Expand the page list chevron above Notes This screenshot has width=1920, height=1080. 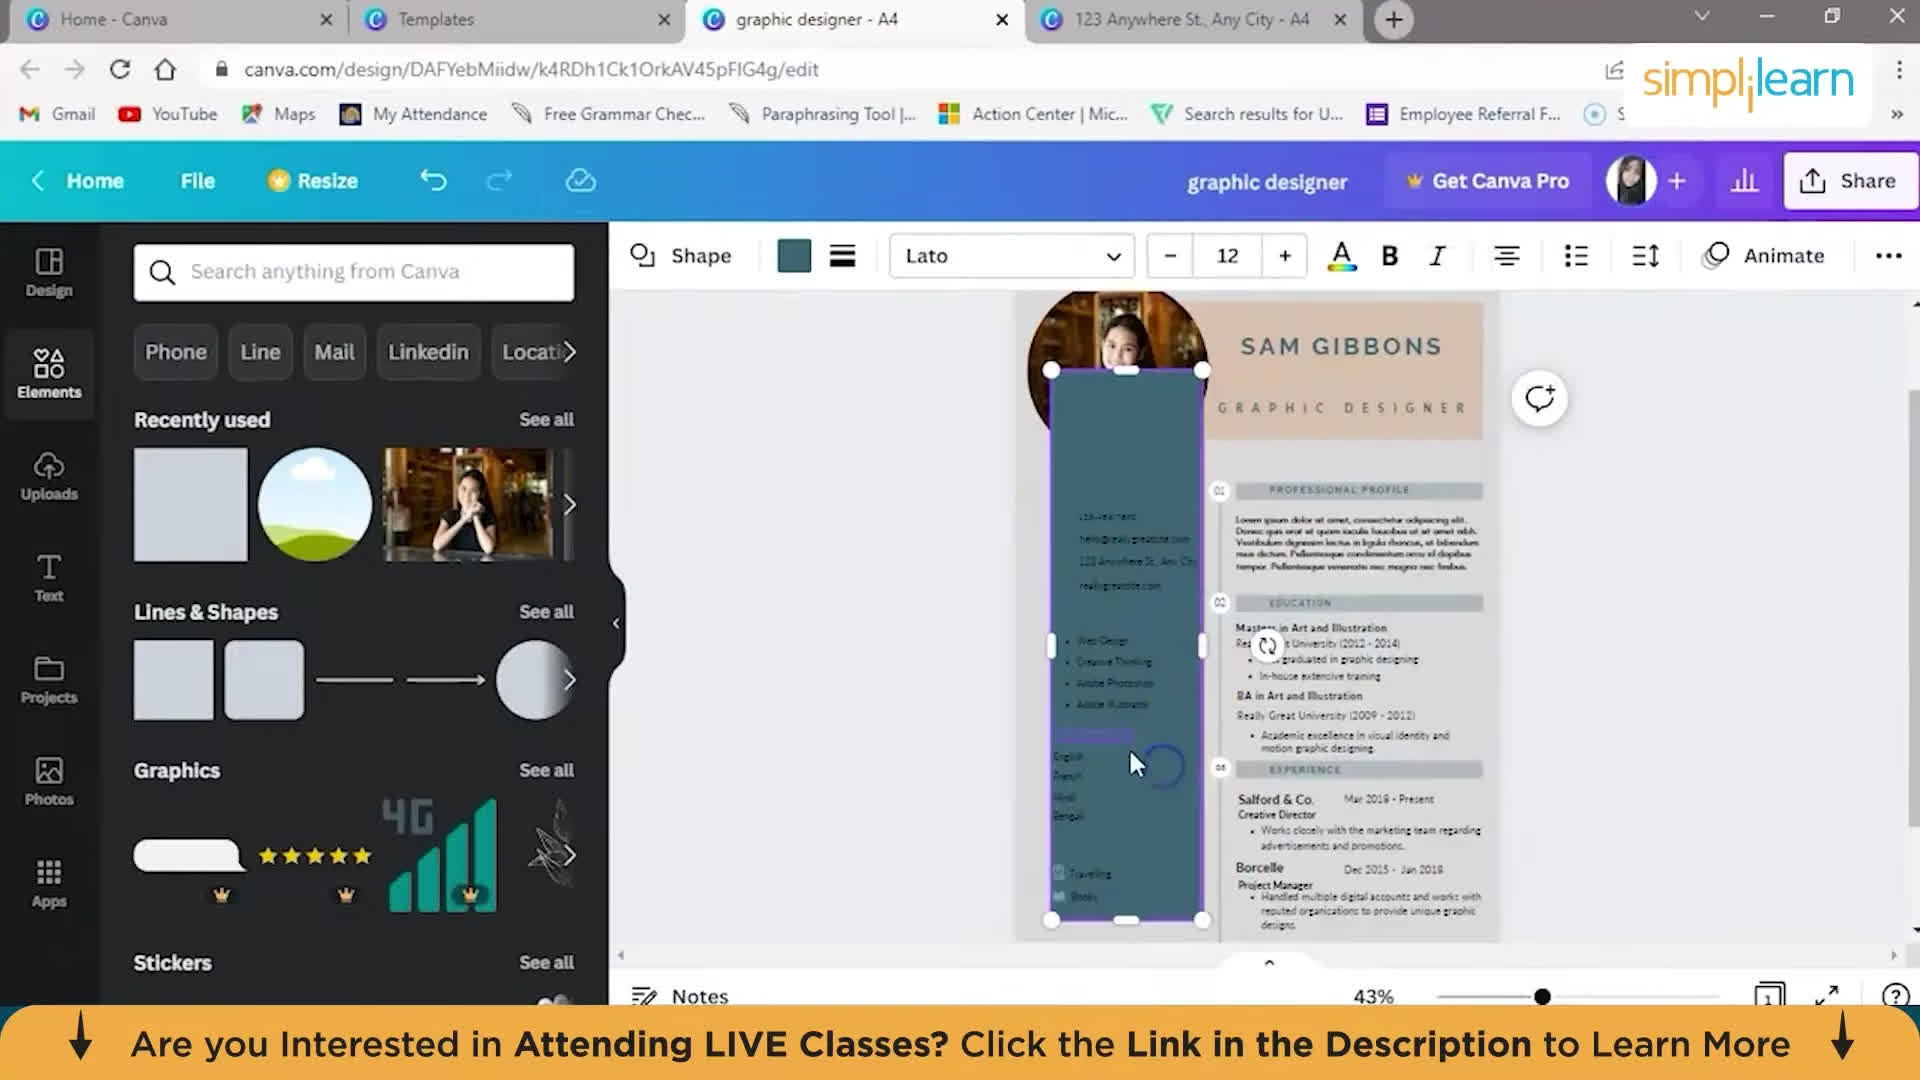(1269, 962)
